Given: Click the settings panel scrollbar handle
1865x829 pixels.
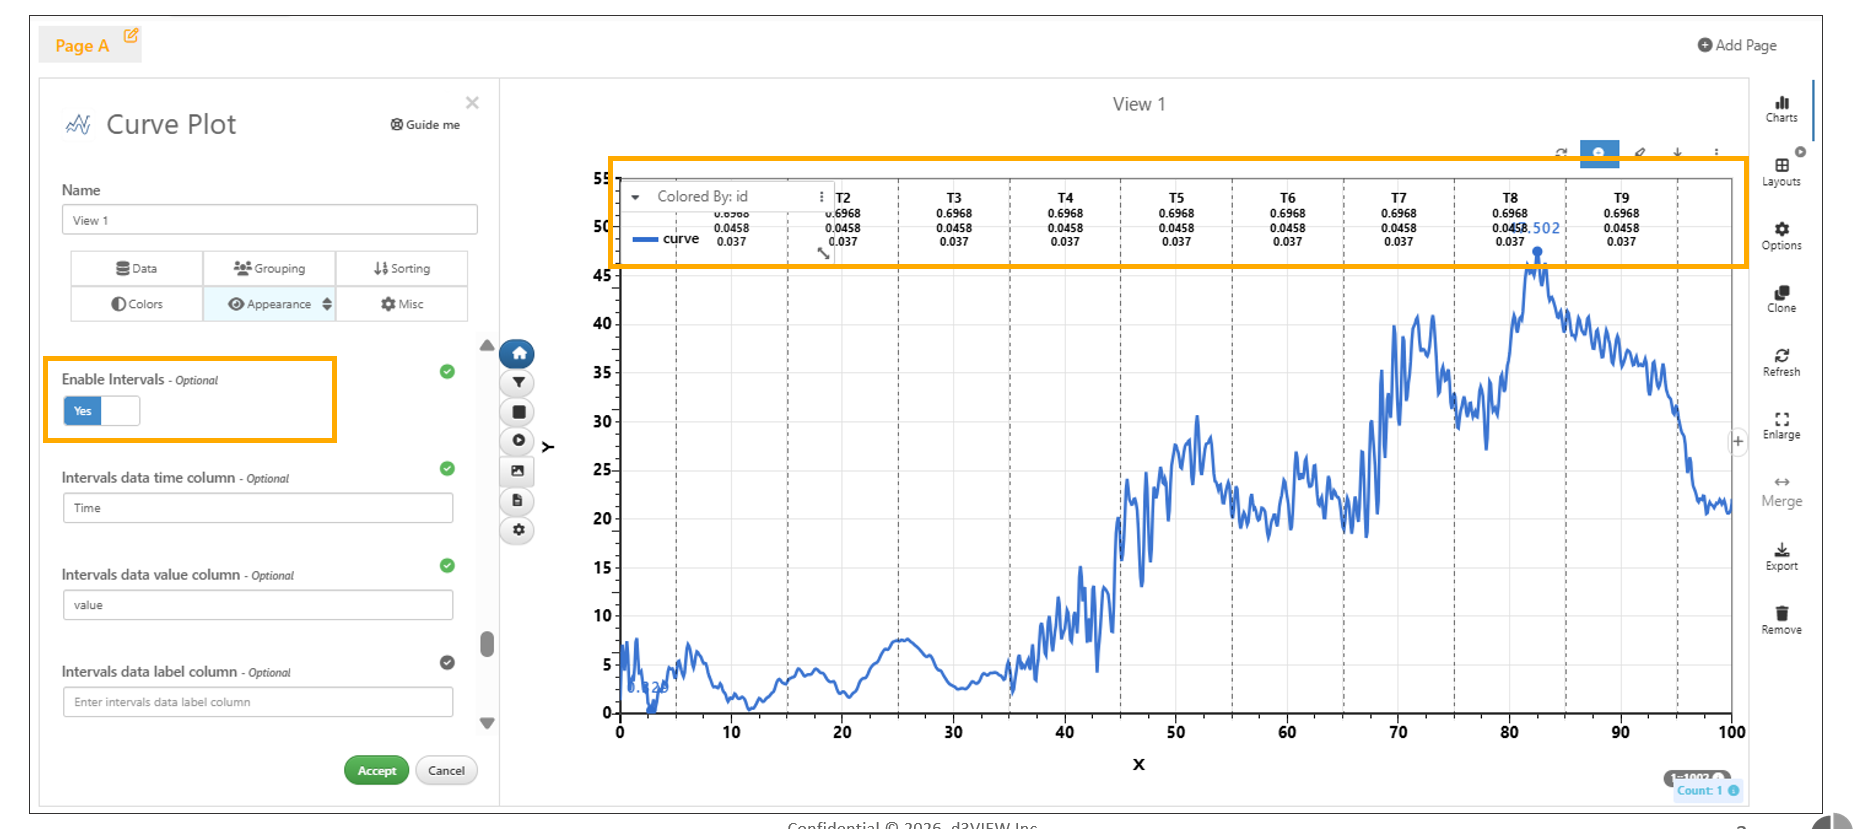Looking at the screenshot, I should [x=487, y=644].
